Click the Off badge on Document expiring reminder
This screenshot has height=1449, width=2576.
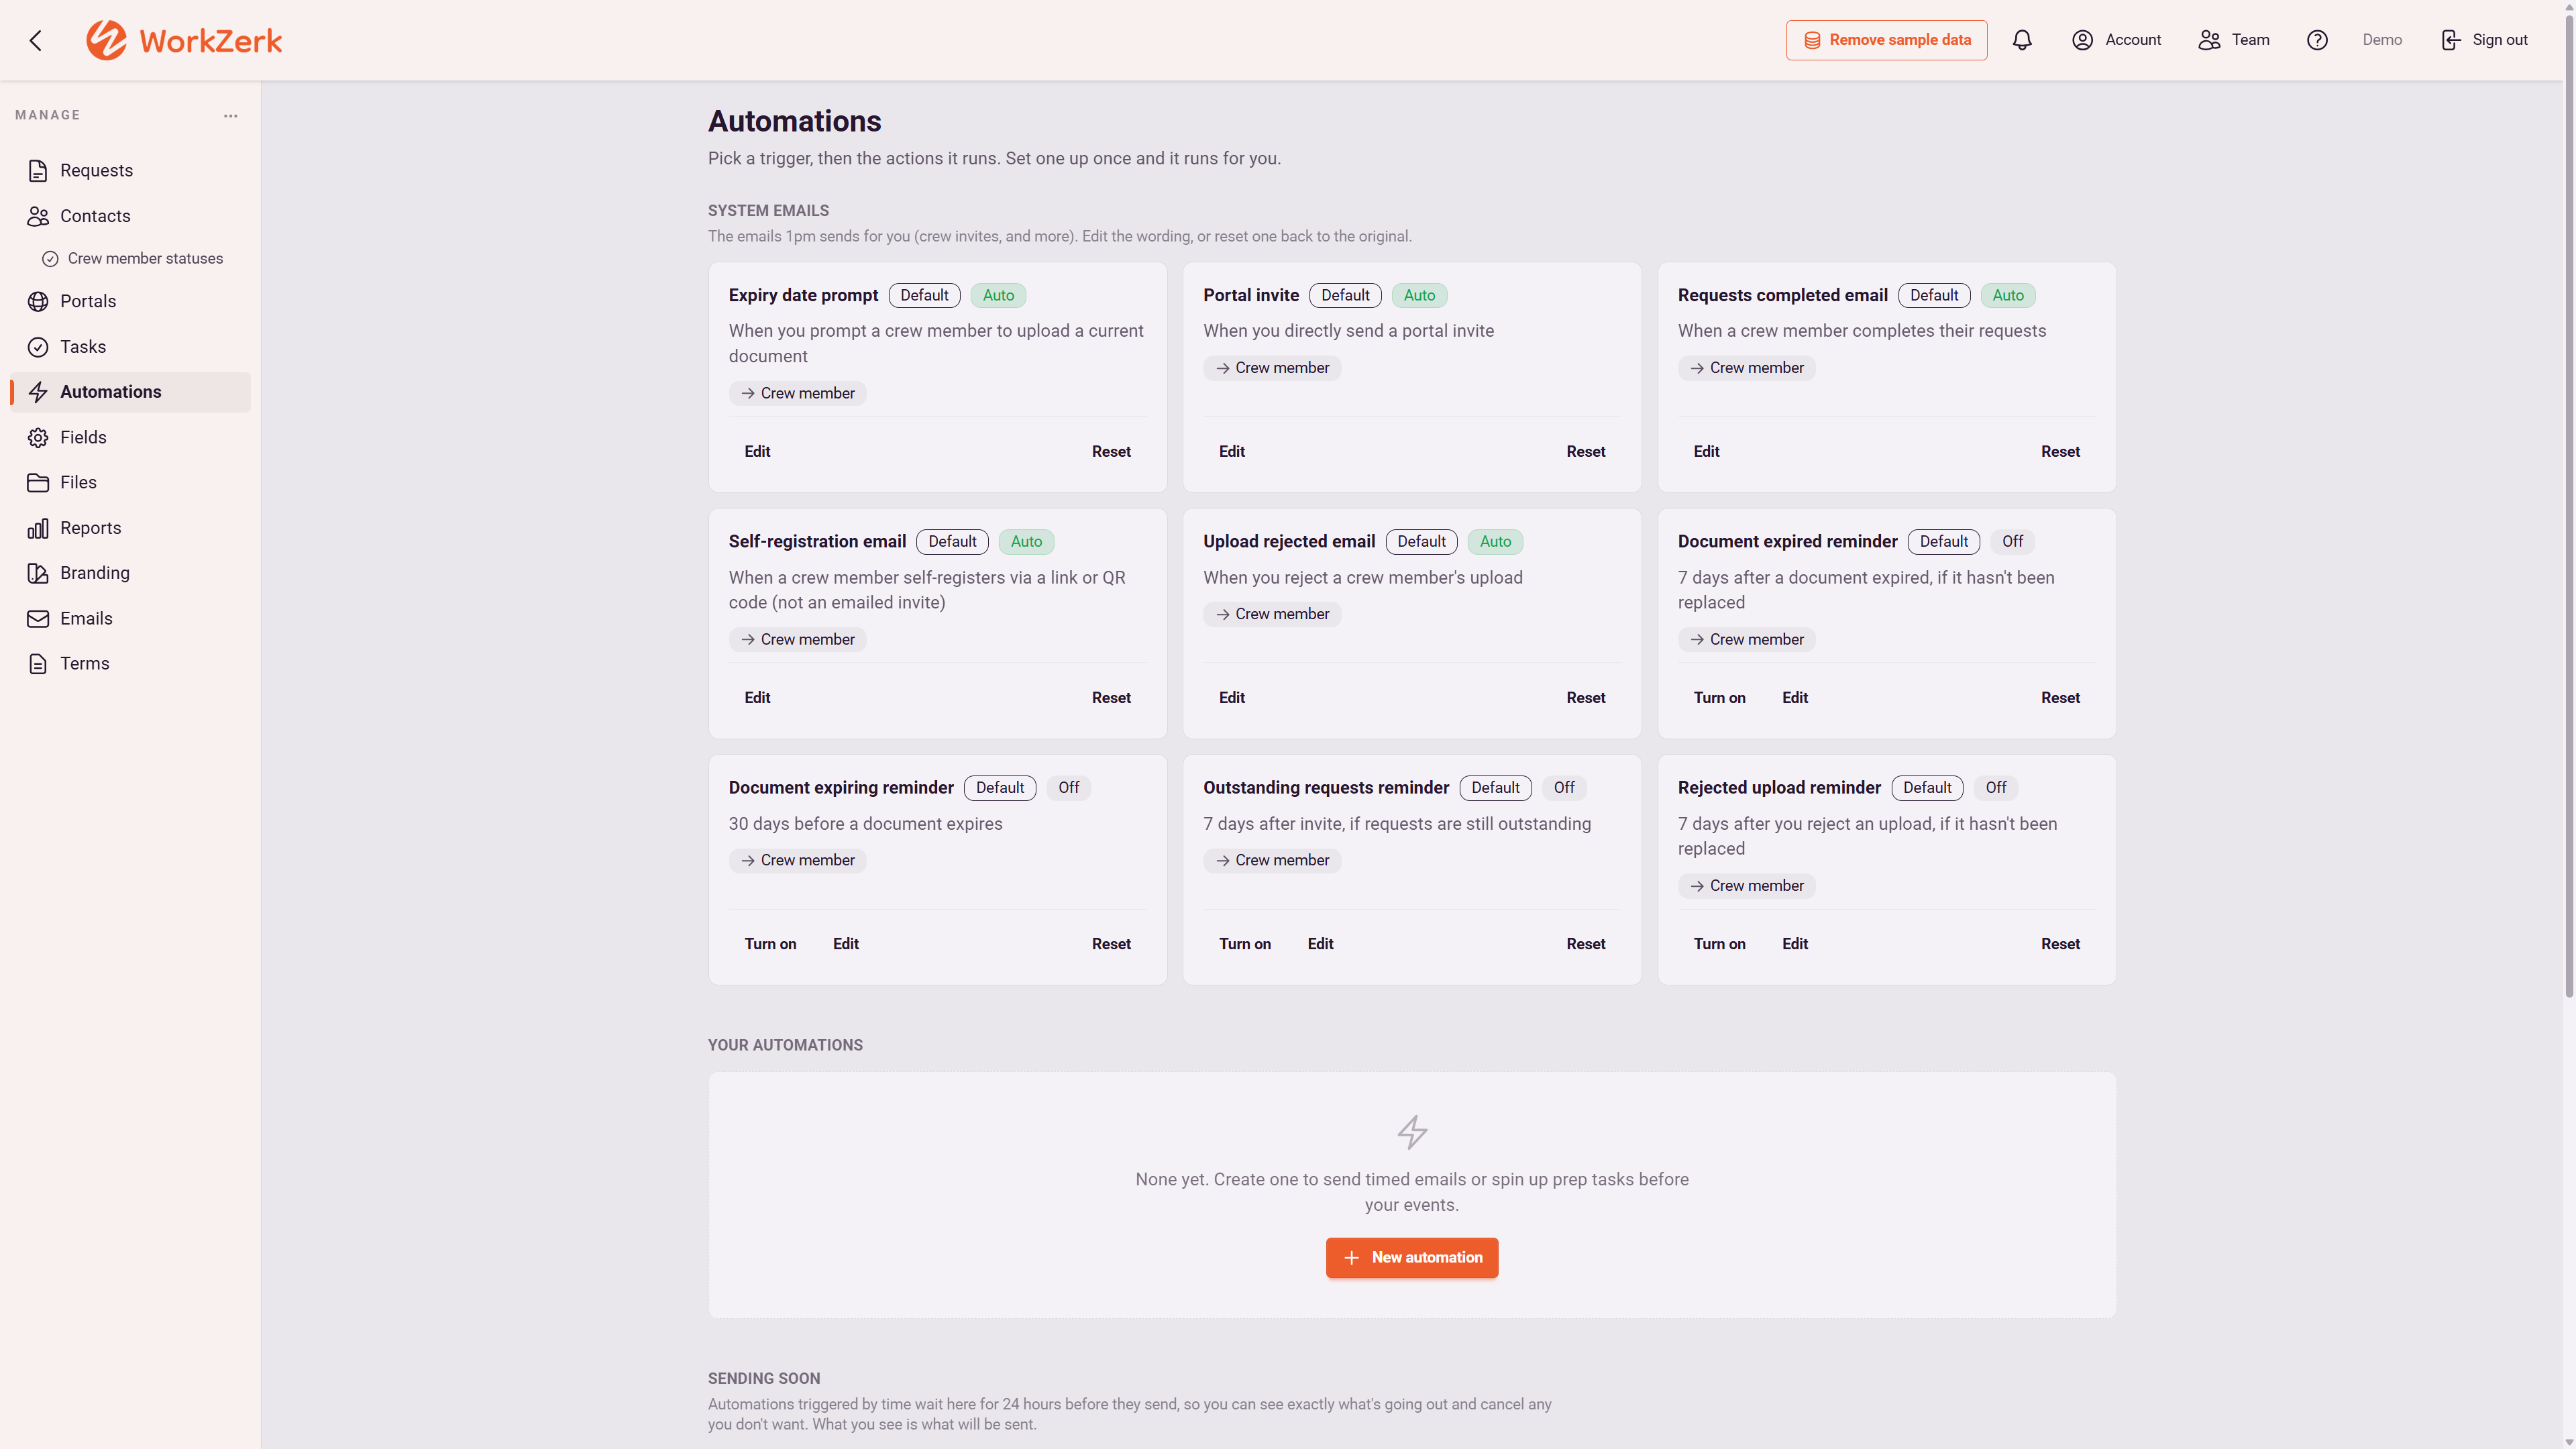pyautogui.click(x=1068, y=788)
